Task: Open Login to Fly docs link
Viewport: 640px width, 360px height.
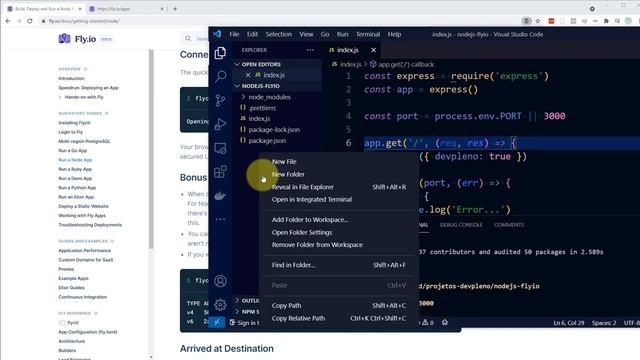Action: click(71, 132)
